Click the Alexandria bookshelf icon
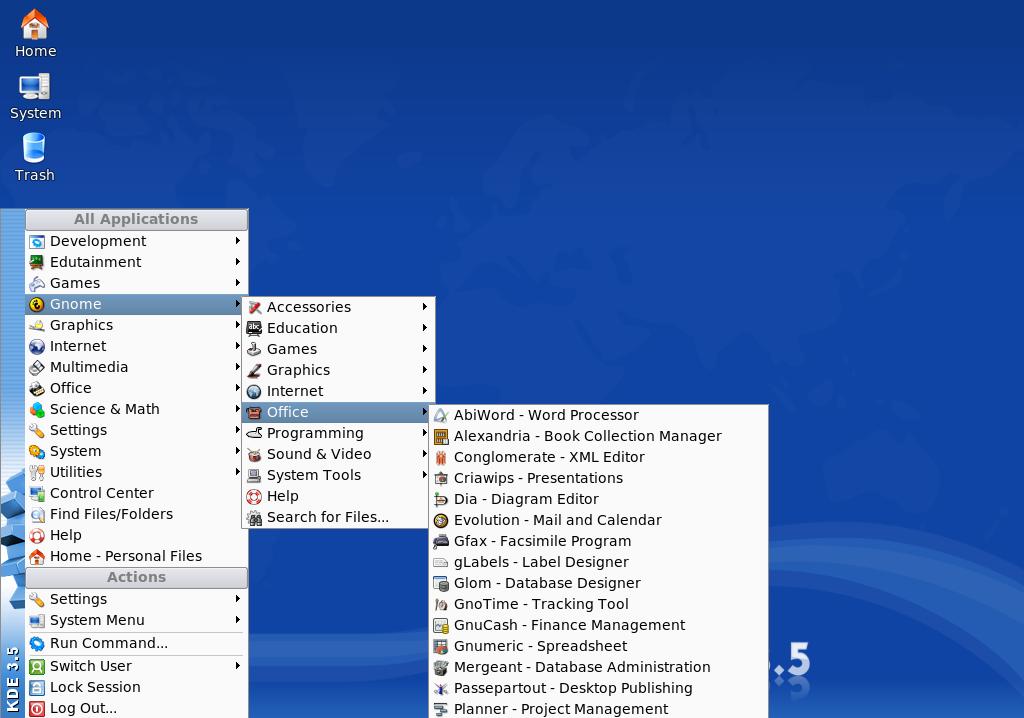 click(x=441, y=436)
